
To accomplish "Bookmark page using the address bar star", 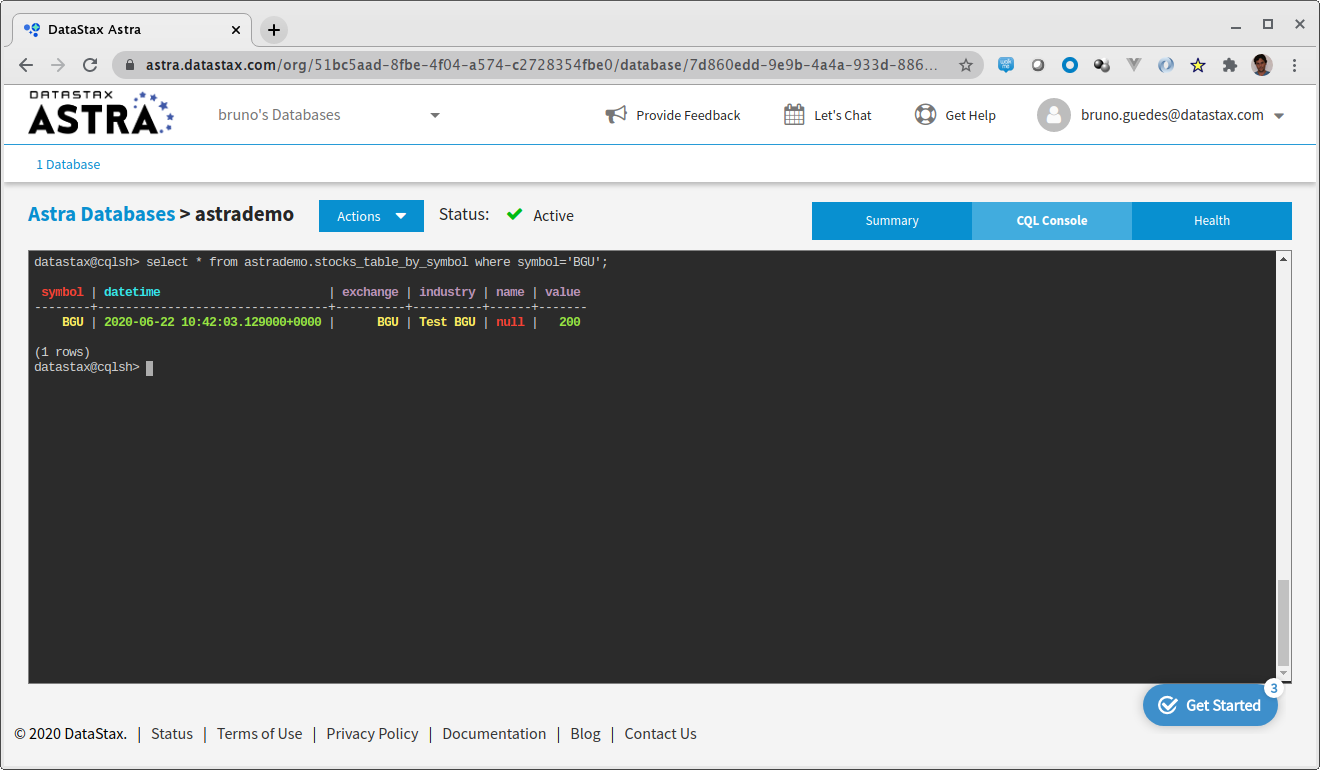I will pos(966,65).
